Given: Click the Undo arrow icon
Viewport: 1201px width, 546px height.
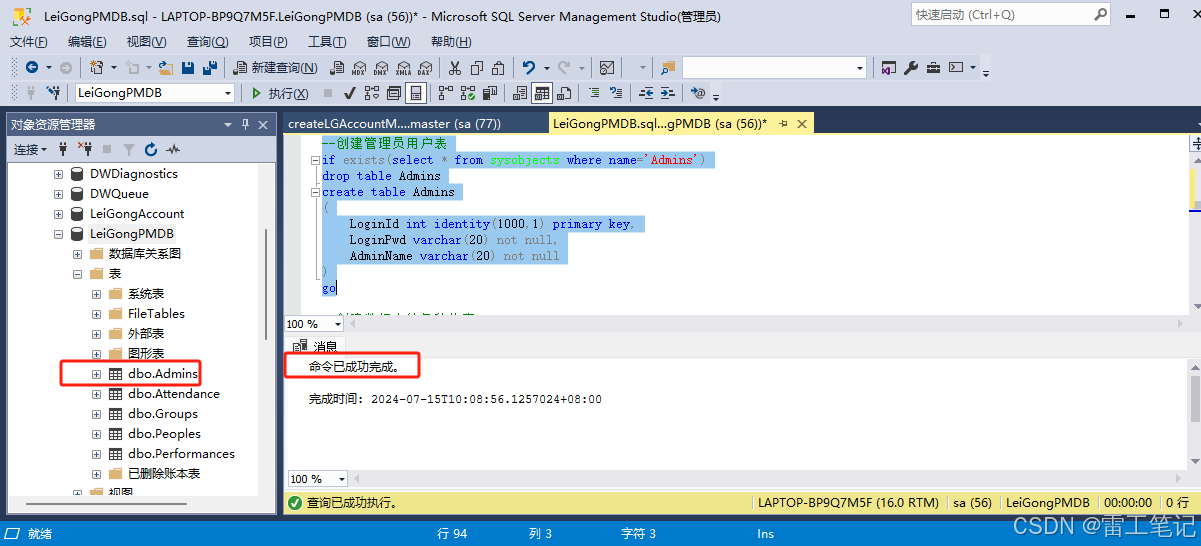Looking at the screenshot, I should 529,68.
